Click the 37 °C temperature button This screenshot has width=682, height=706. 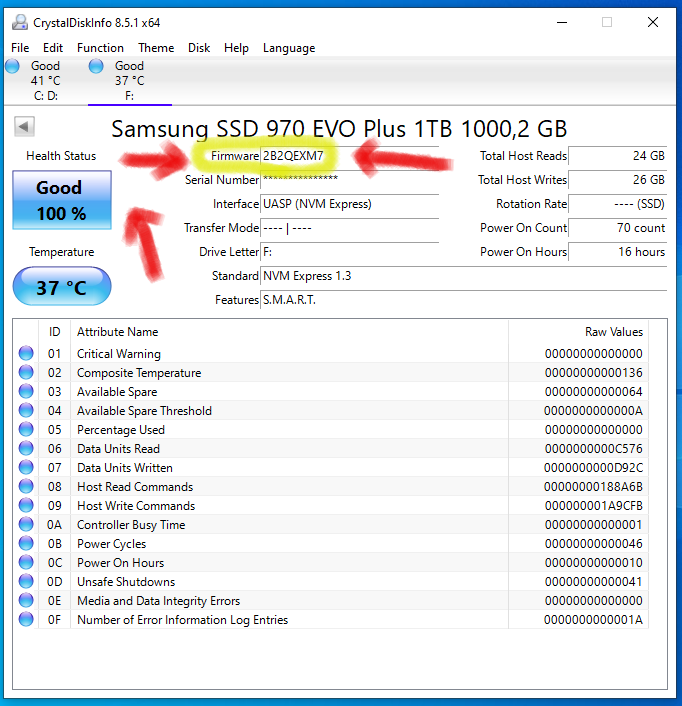point(62,287)
